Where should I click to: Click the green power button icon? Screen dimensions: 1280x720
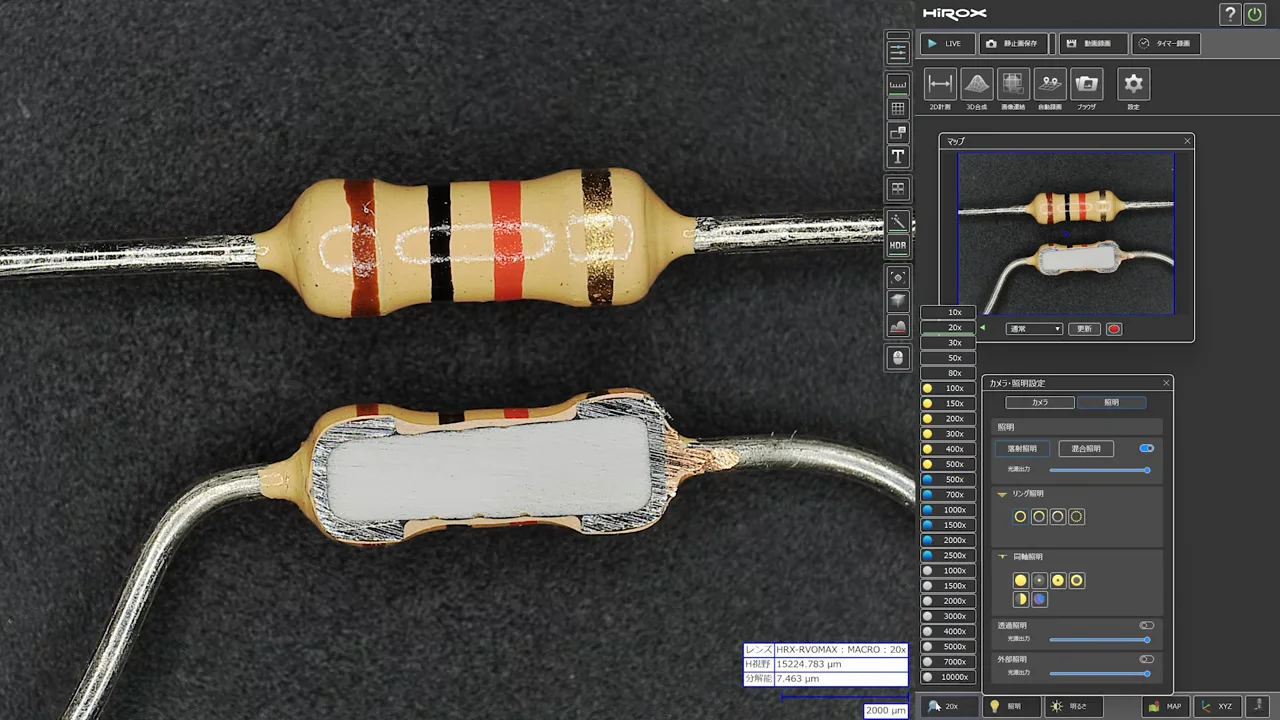coord(1254,14)
